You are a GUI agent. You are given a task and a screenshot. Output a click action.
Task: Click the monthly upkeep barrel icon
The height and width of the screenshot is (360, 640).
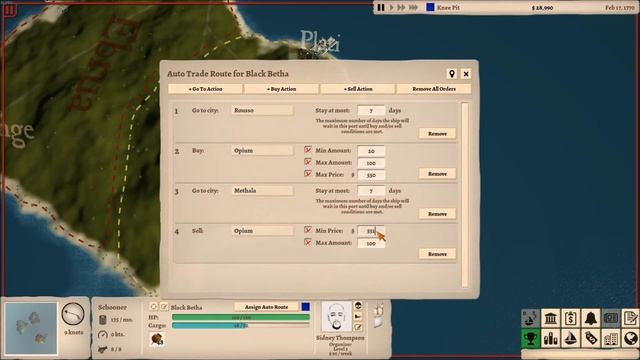pyautogui.click(x=103, y=320)
